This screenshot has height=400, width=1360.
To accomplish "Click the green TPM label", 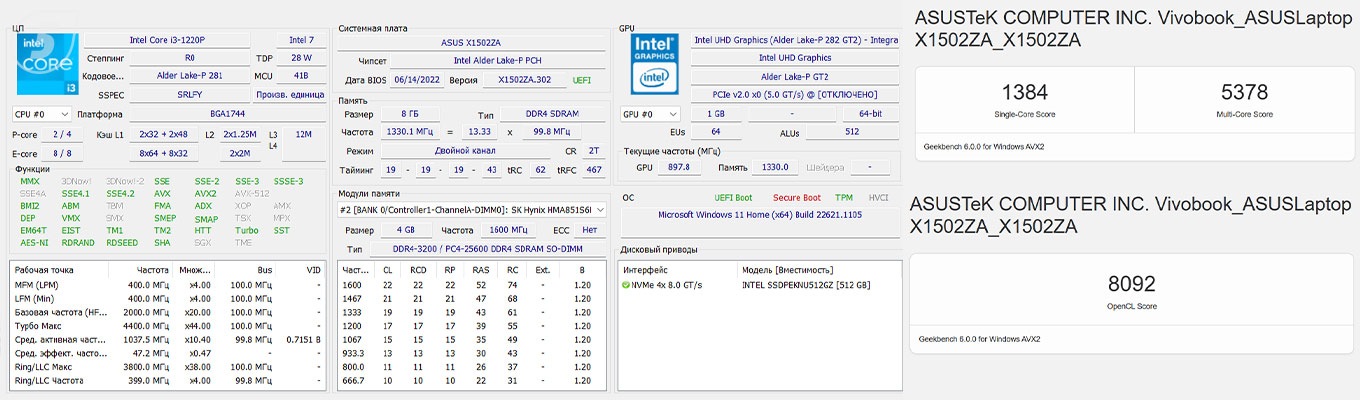I will coord(844,198).
